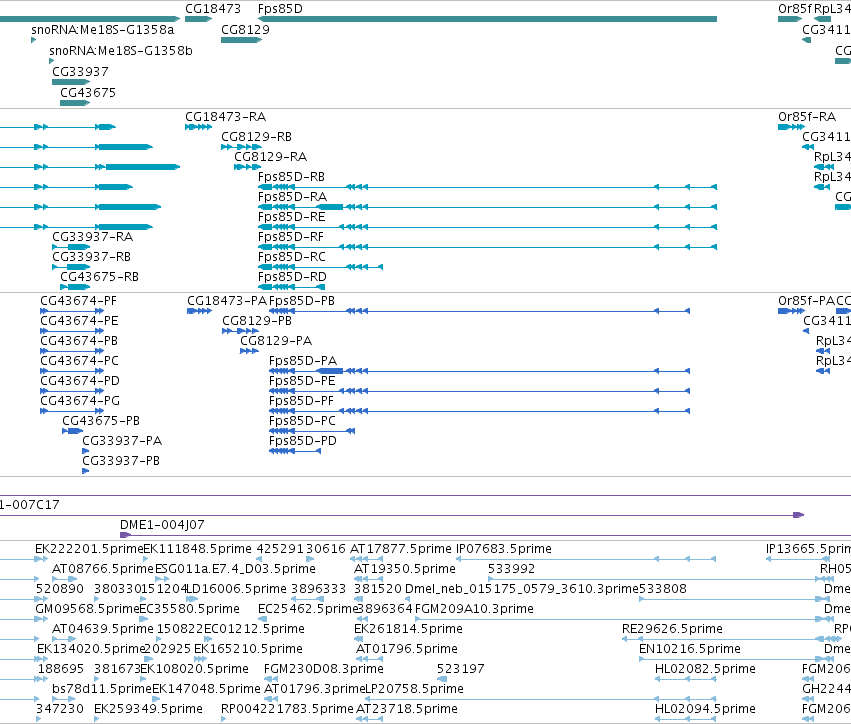Image resolution: width=851 pixels, height=724 pixels.
Task: Select transcript Fps85D-RE
Action: click(x=487, y=227)
